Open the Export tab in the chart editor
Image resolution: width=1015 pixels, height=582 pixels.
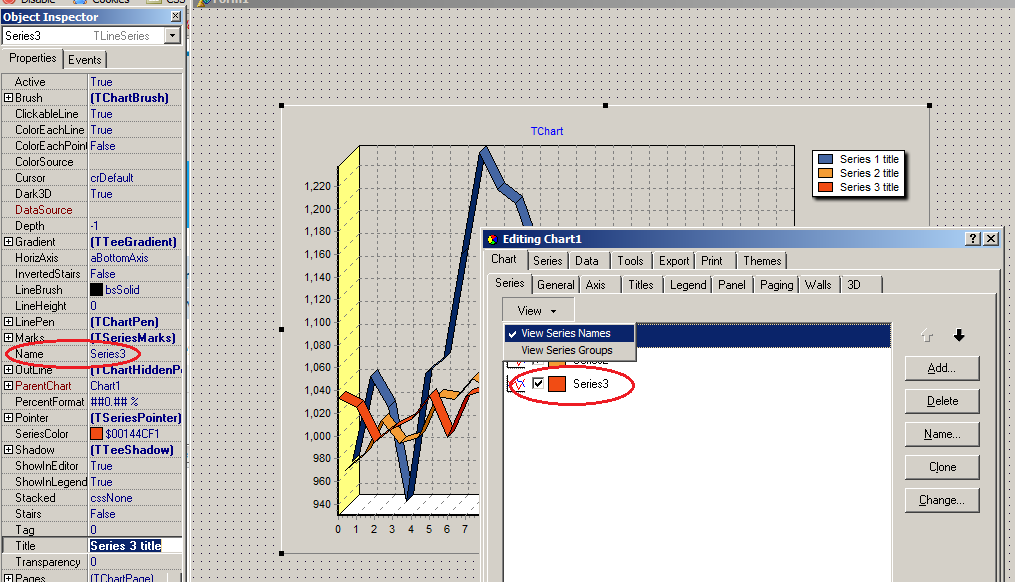pyautogui.click(x=674, y=261)
